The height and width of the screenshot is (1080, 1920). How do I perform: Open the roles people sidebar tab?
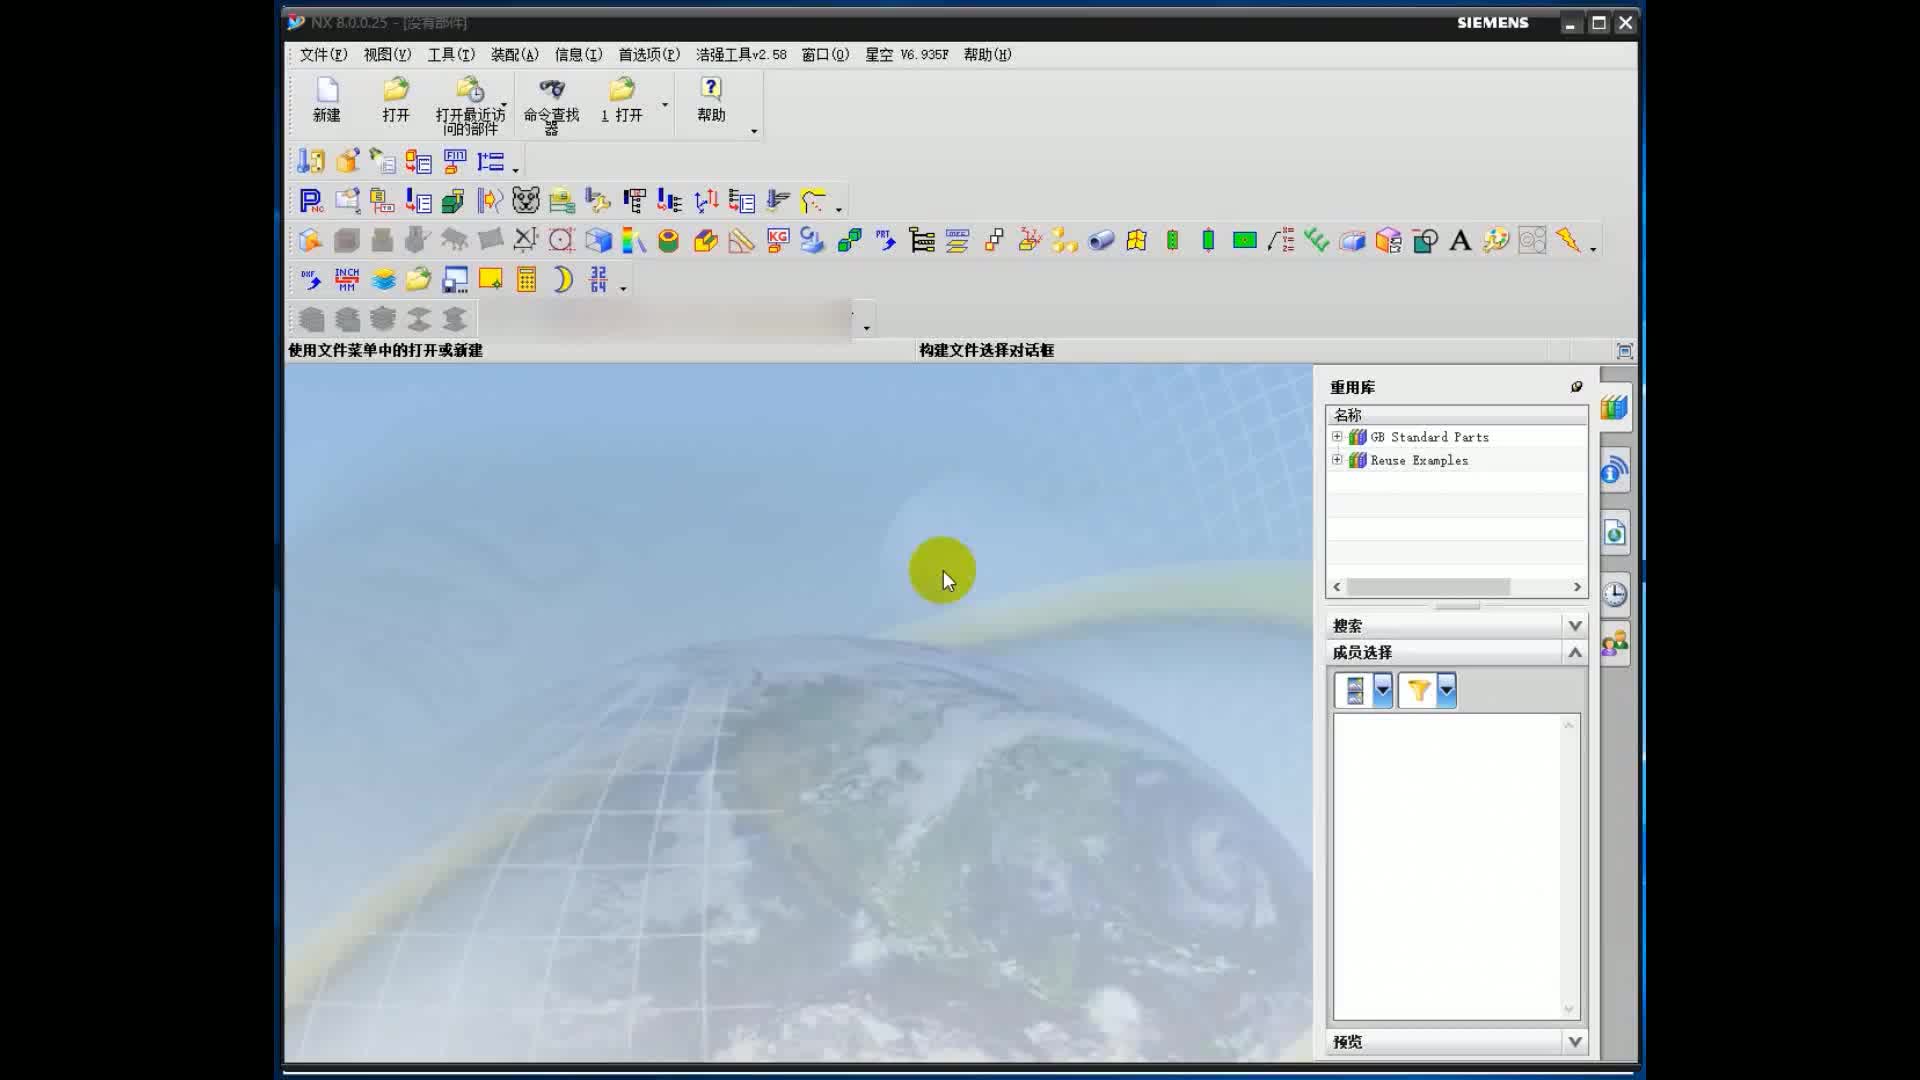[1614, 643]
